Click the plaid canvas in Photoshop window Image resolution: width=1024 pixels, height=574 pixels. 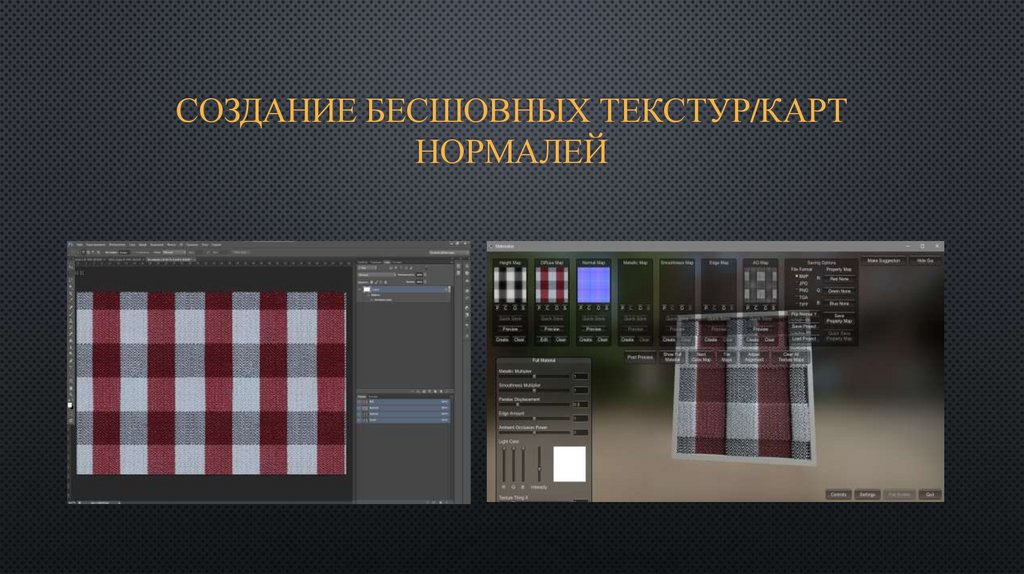tap(211, 383)
